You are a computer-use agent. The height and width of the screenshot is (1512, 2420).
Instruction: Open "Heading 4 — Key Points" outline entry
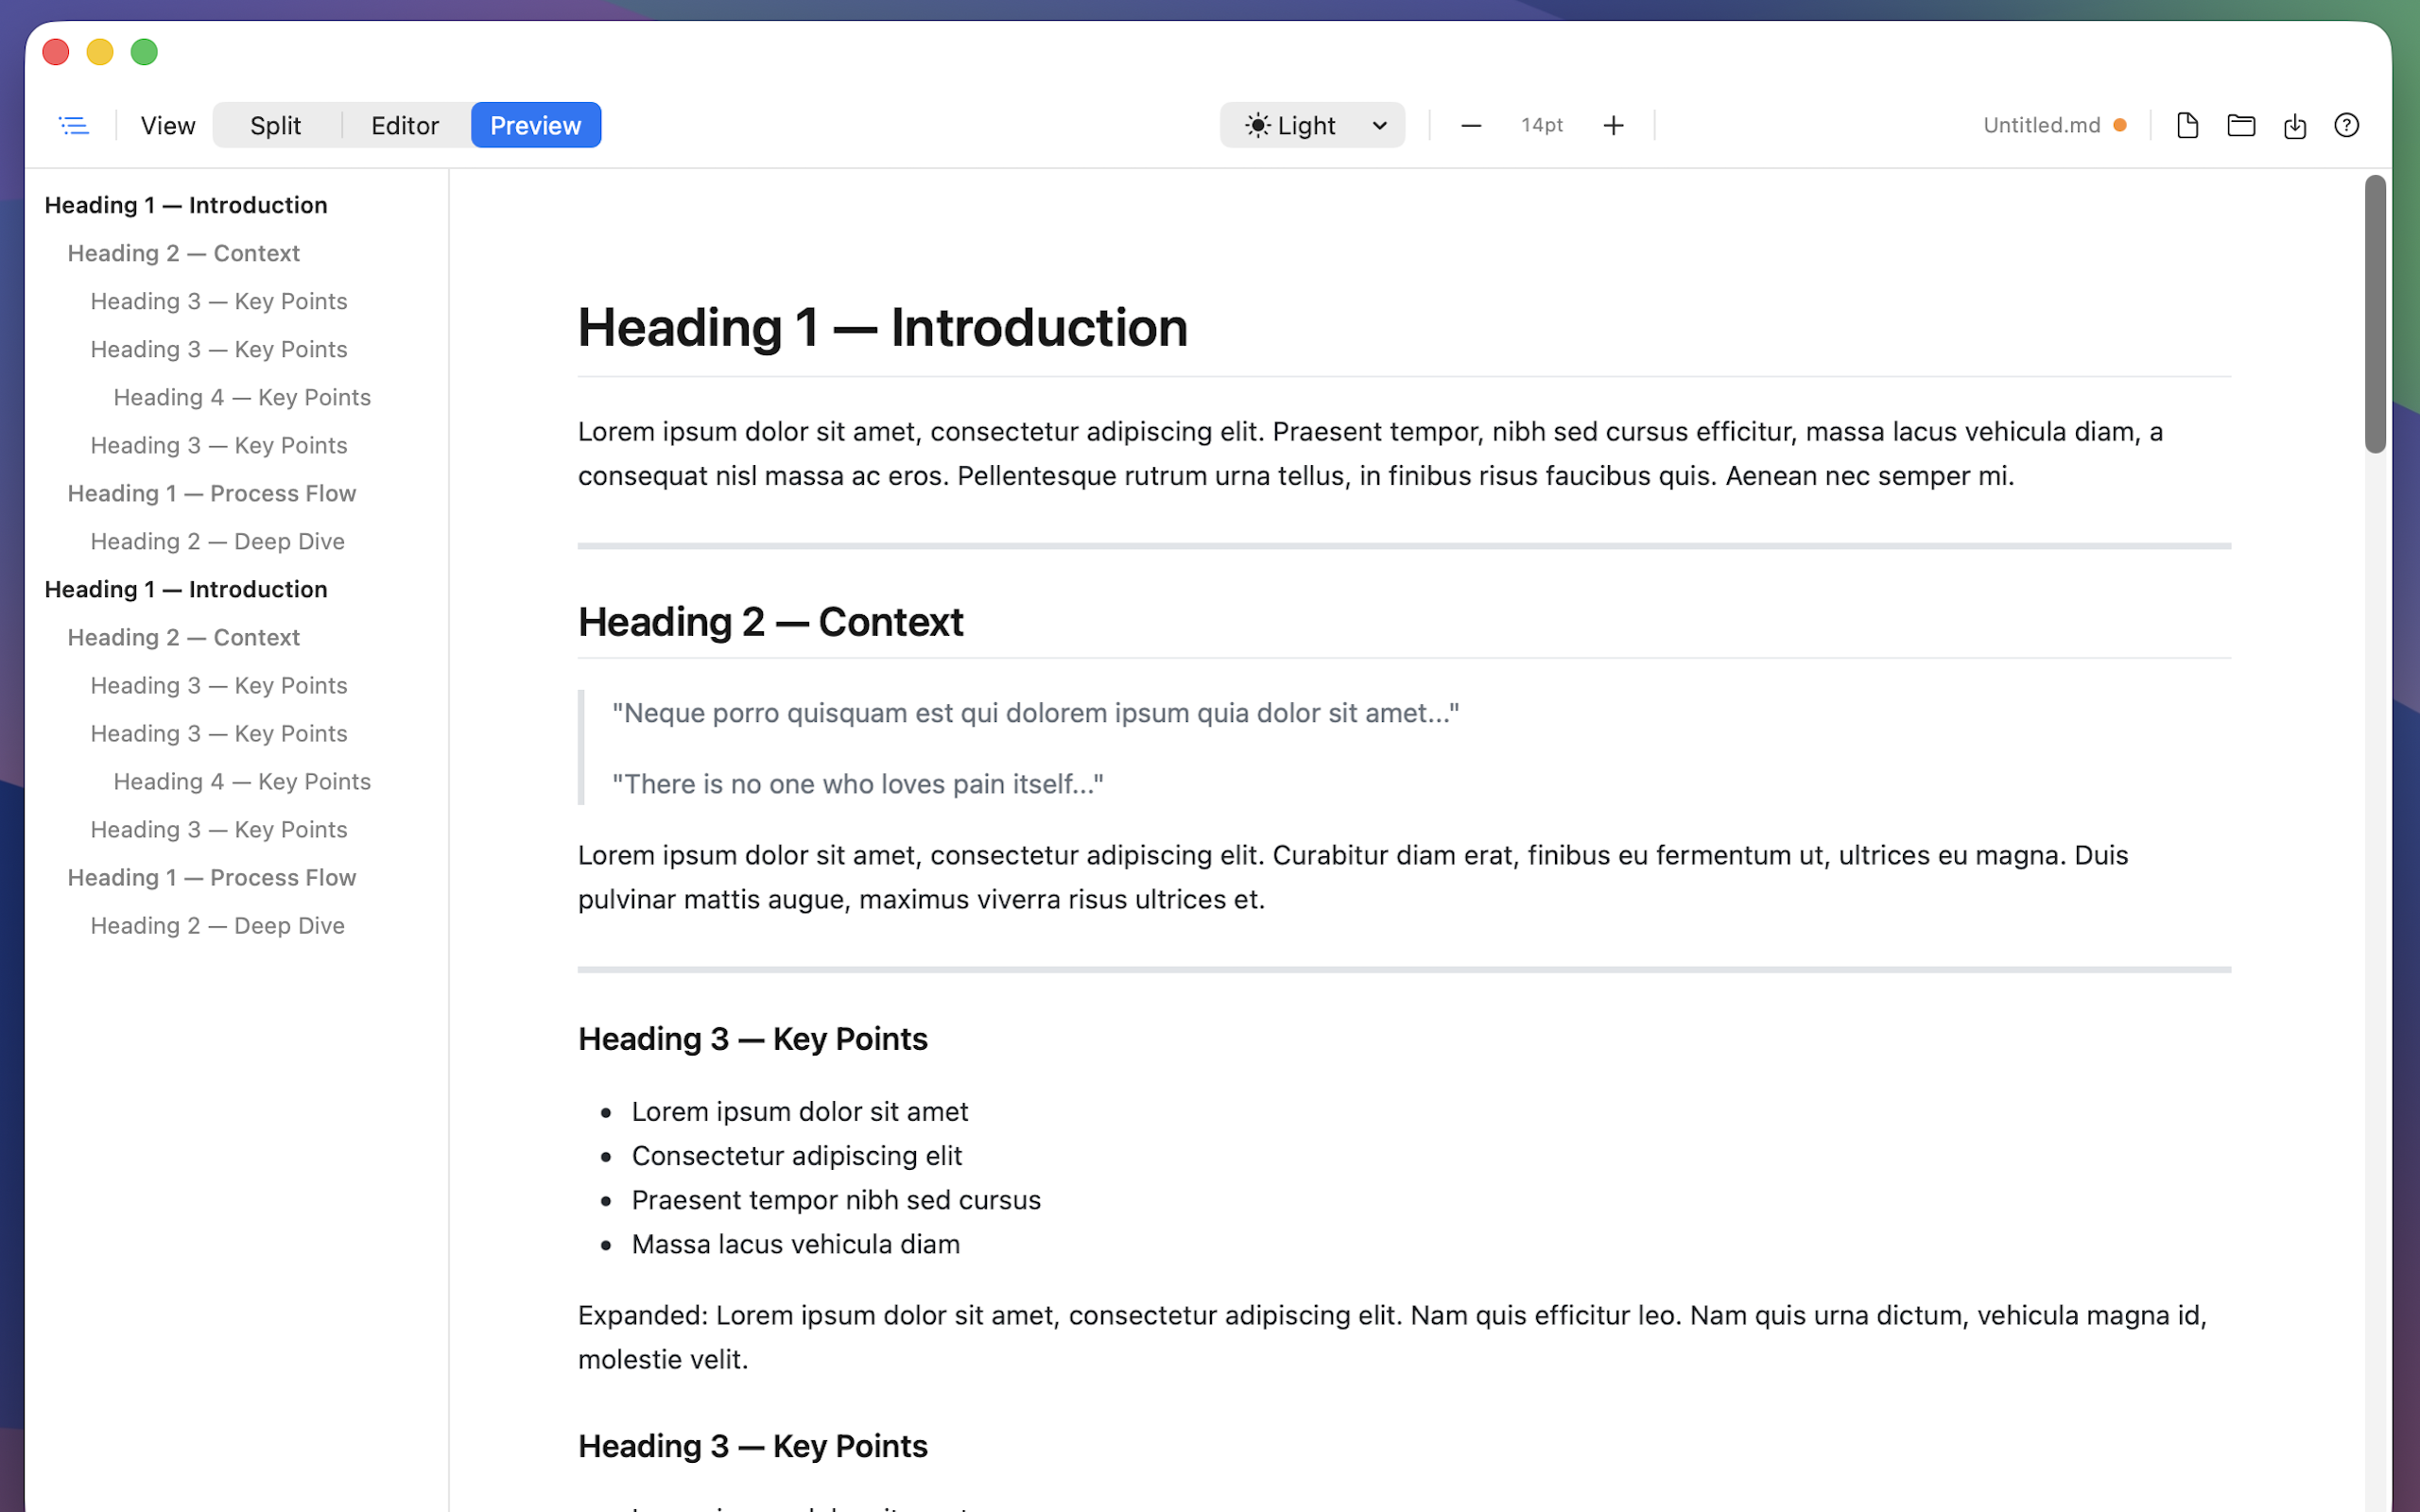tap(241, 396)
